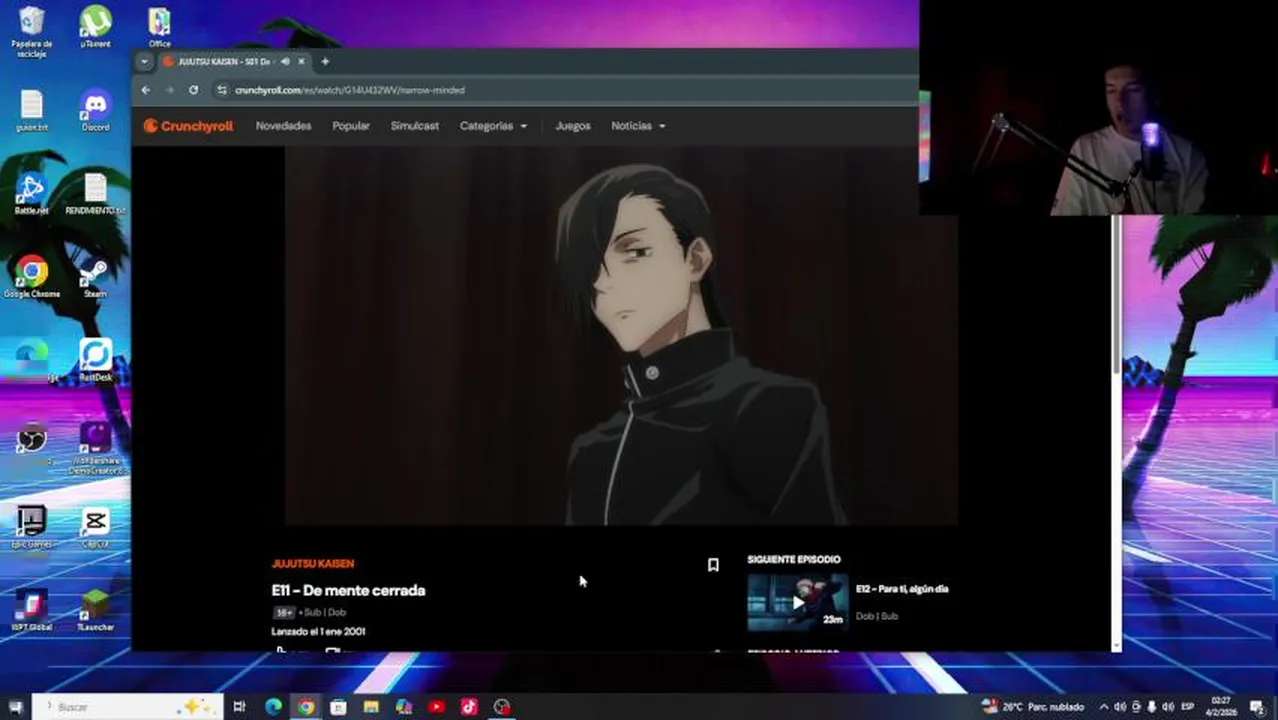Viewport: 1278px width, 720px height.
Task: Click the SIGUIENTE EPISODIO heading
Action: (794, 560)
